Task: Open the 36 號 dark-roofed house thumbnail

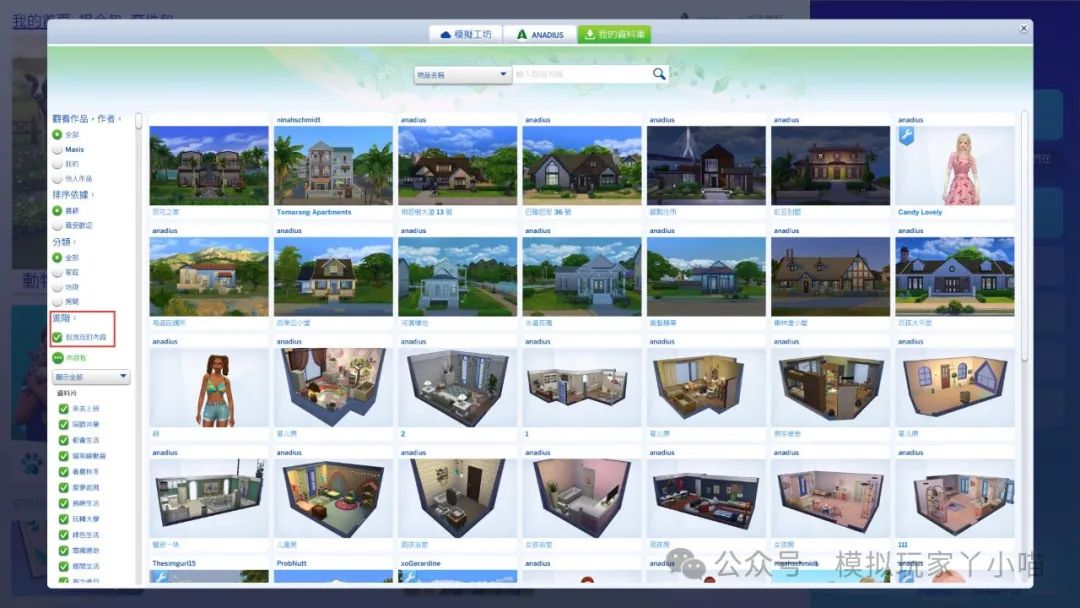Action: 581,165
